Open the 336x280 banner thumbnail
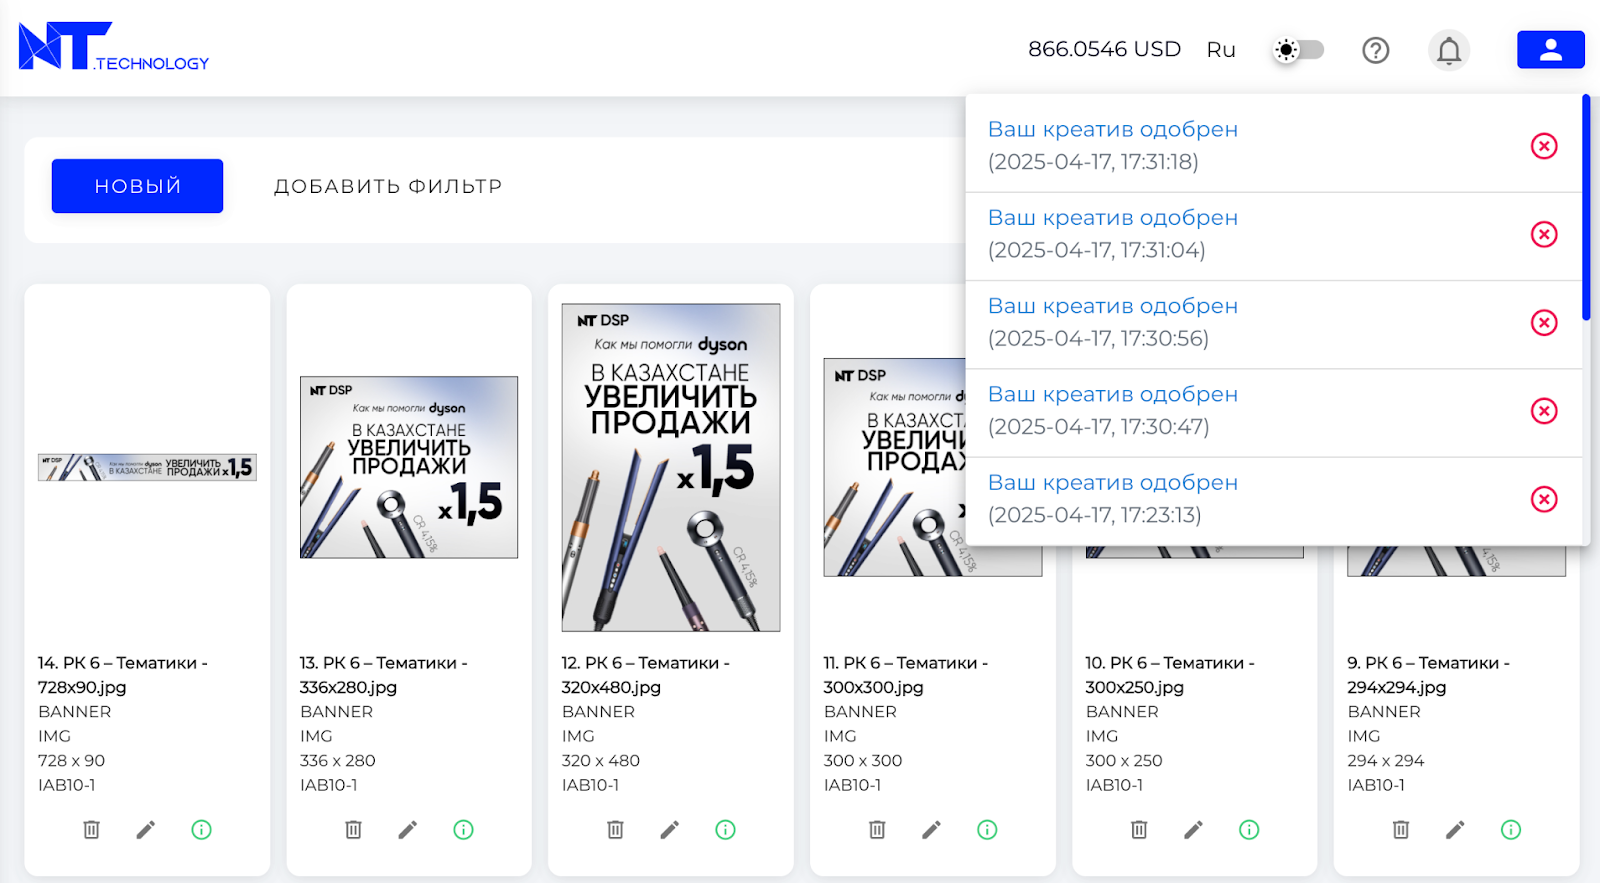Screen dimensions: 1600x883 (409, 467)
